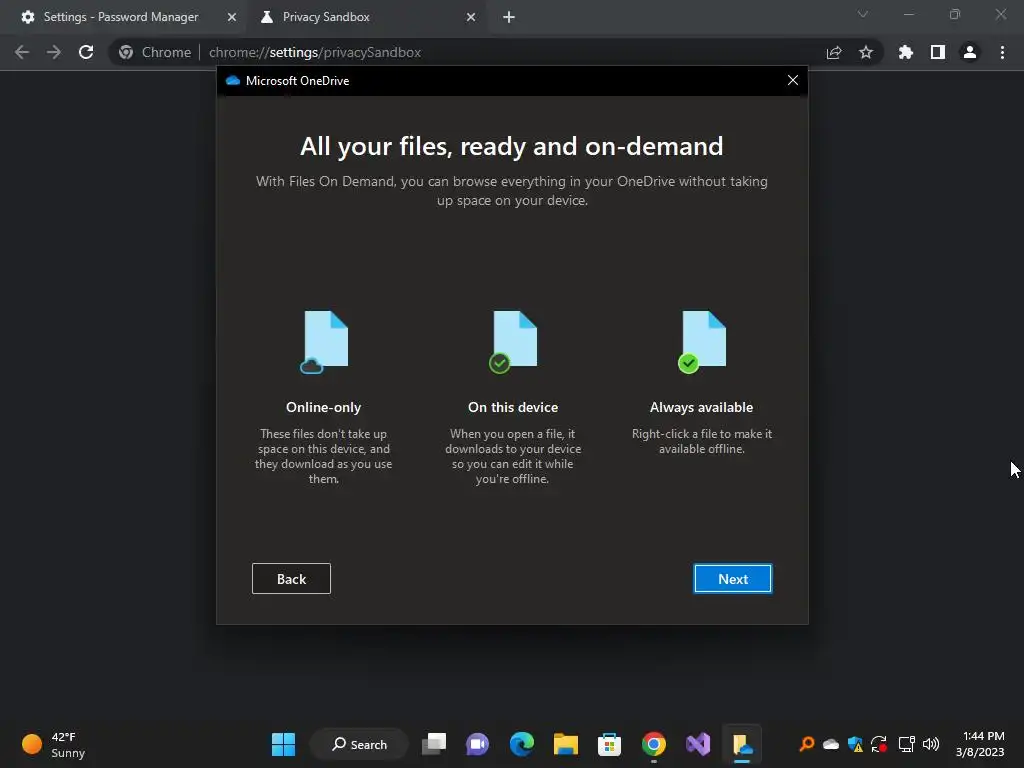Click the sync update tray icon
The height and width of the screenshot is (768, 1024).
coord(879,744)
